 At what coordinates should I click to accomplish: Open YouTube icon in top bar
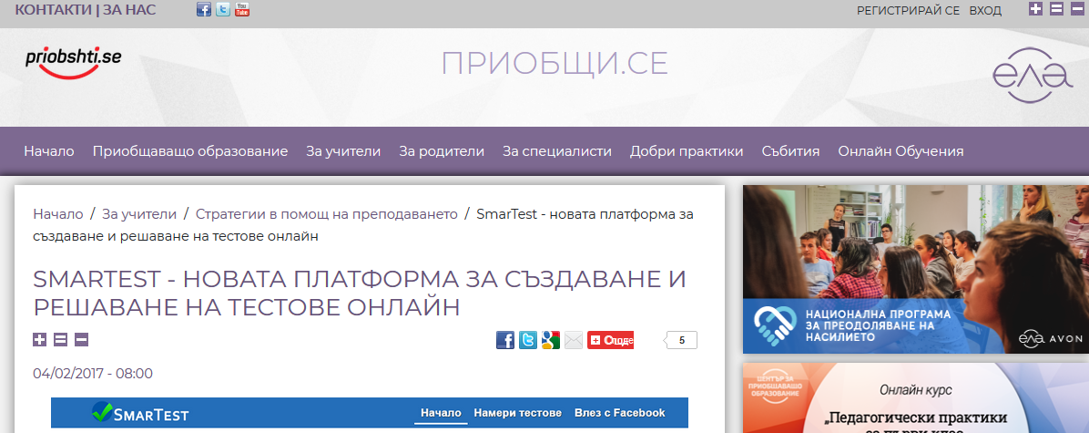pos(242,10)
